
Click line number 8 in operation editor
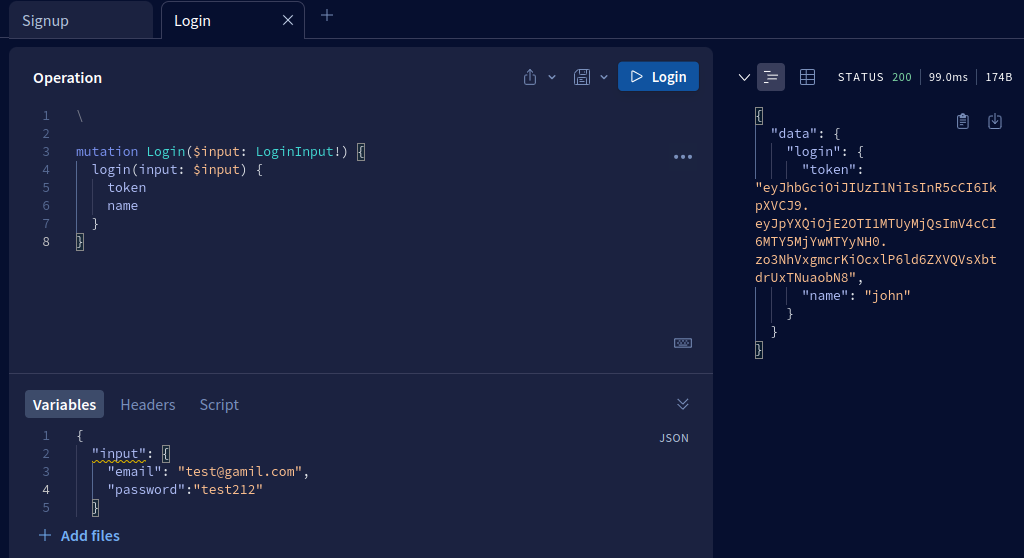click(46, 242)
